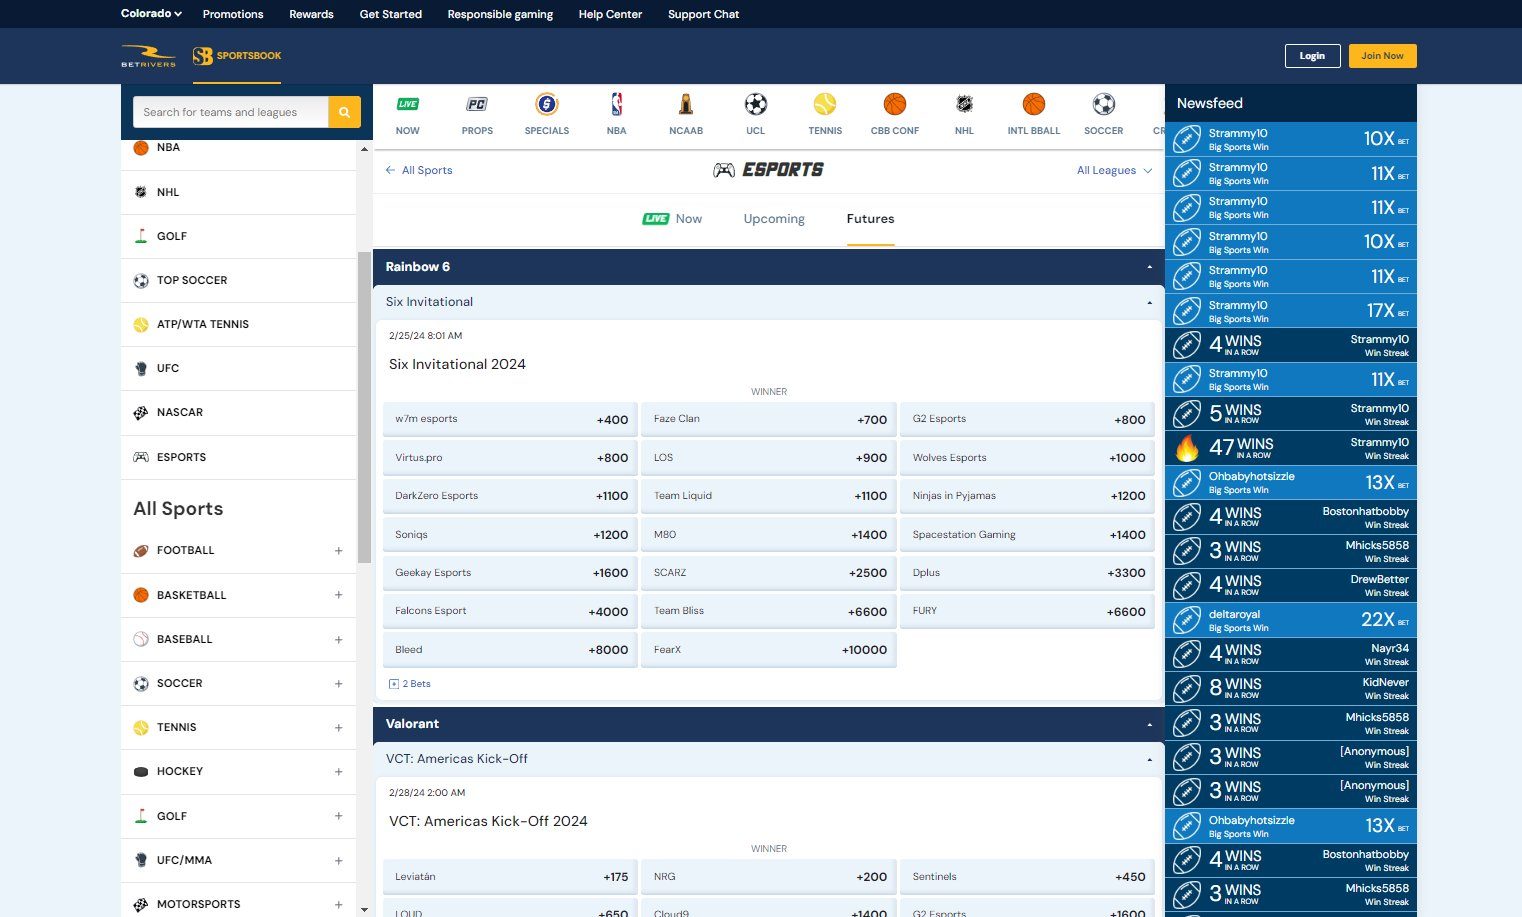Expand Basketball in All Sports
Image resolution: width=1522 pixels, height=917 pixels.
click(x=338, y=595)
